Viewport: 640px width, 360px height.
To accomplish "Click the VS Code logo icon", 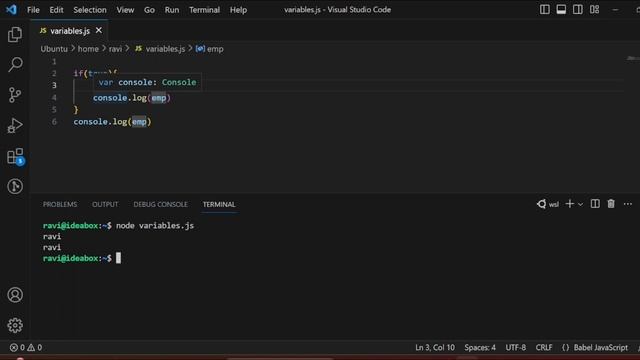I will coord(11,9).
